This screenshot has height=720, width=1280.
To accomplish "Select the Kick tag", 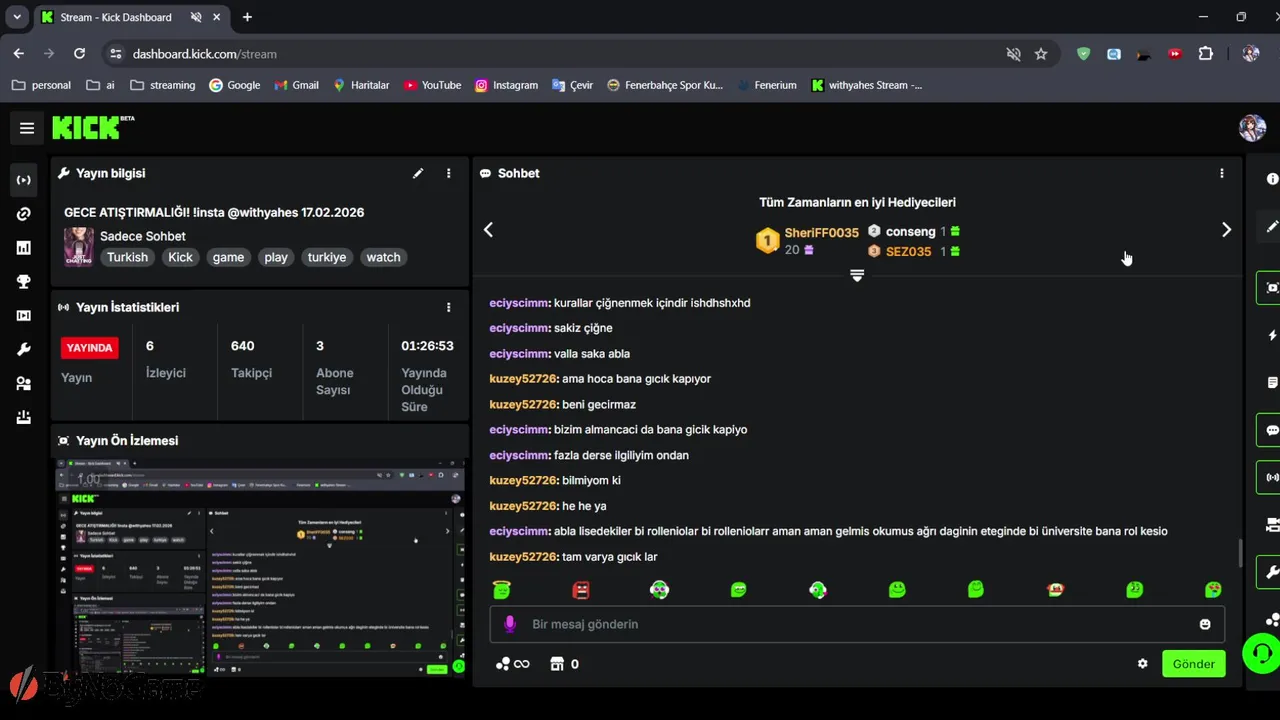I will coord(180,257).
